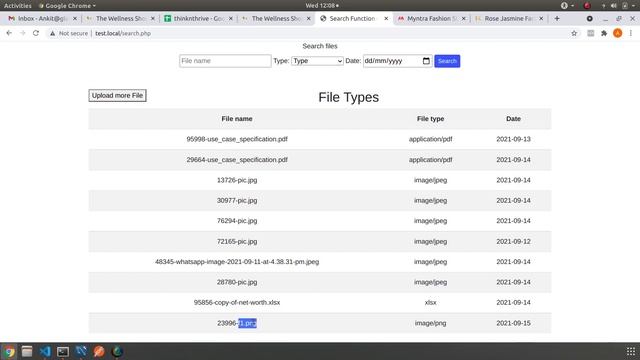640x360 pixels.
Task: Click 76294-pic.jpg file name
Action: click(x=237, y=221)
